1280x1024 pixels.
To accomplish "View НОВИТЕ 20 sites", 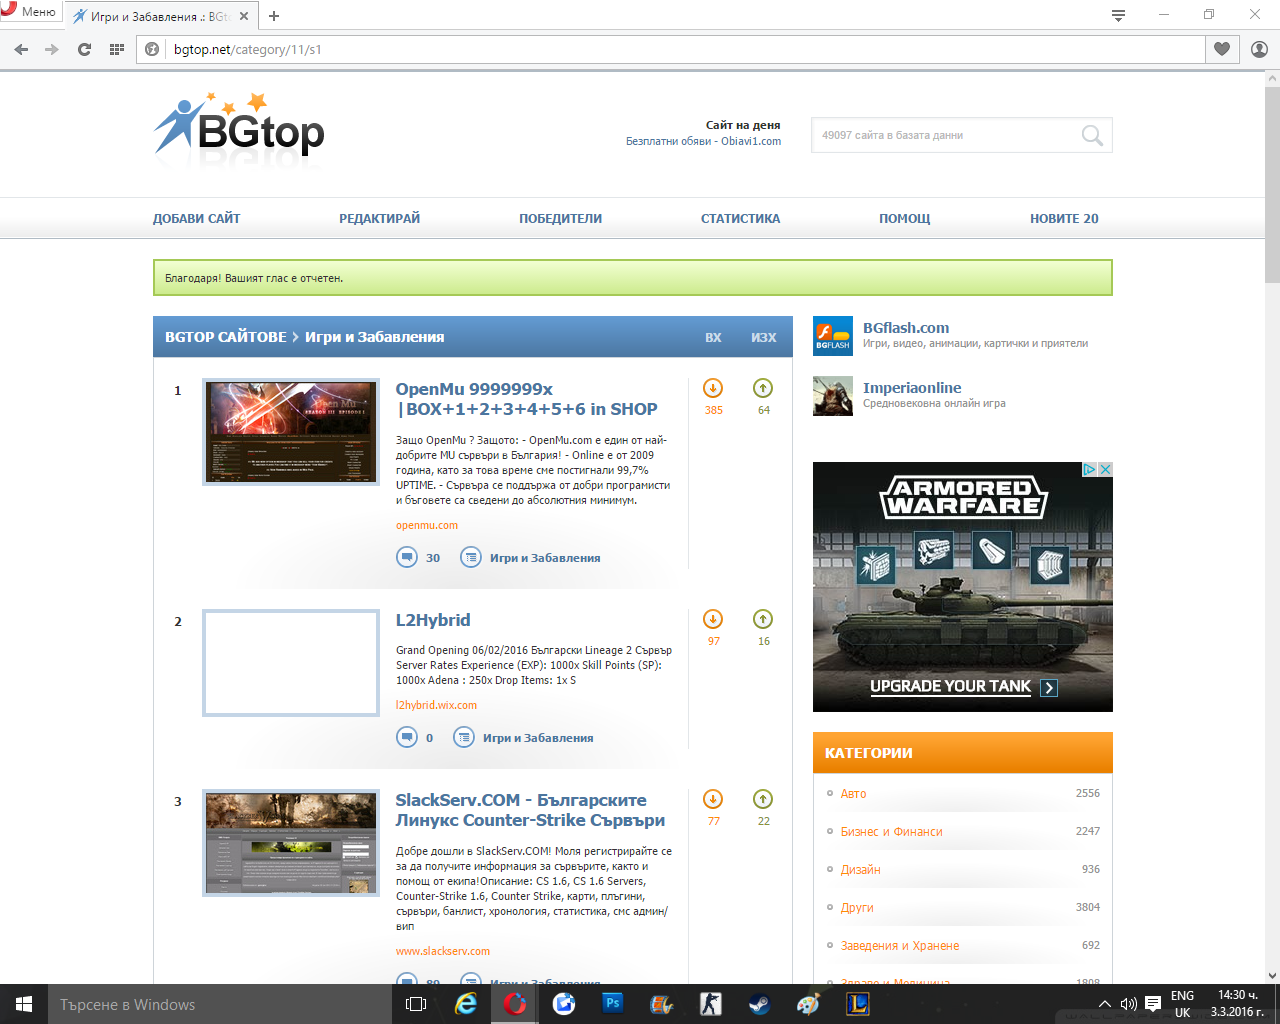I will pos(1064,218).
